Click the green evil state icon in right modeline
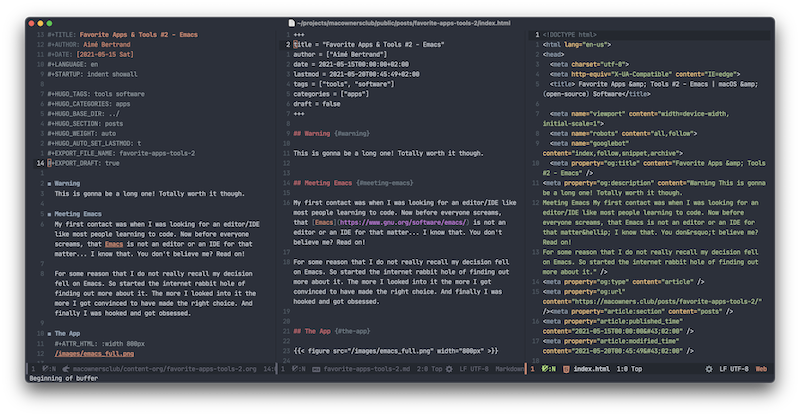This screenshot has height=416, width=800. [x=548, y=369]
